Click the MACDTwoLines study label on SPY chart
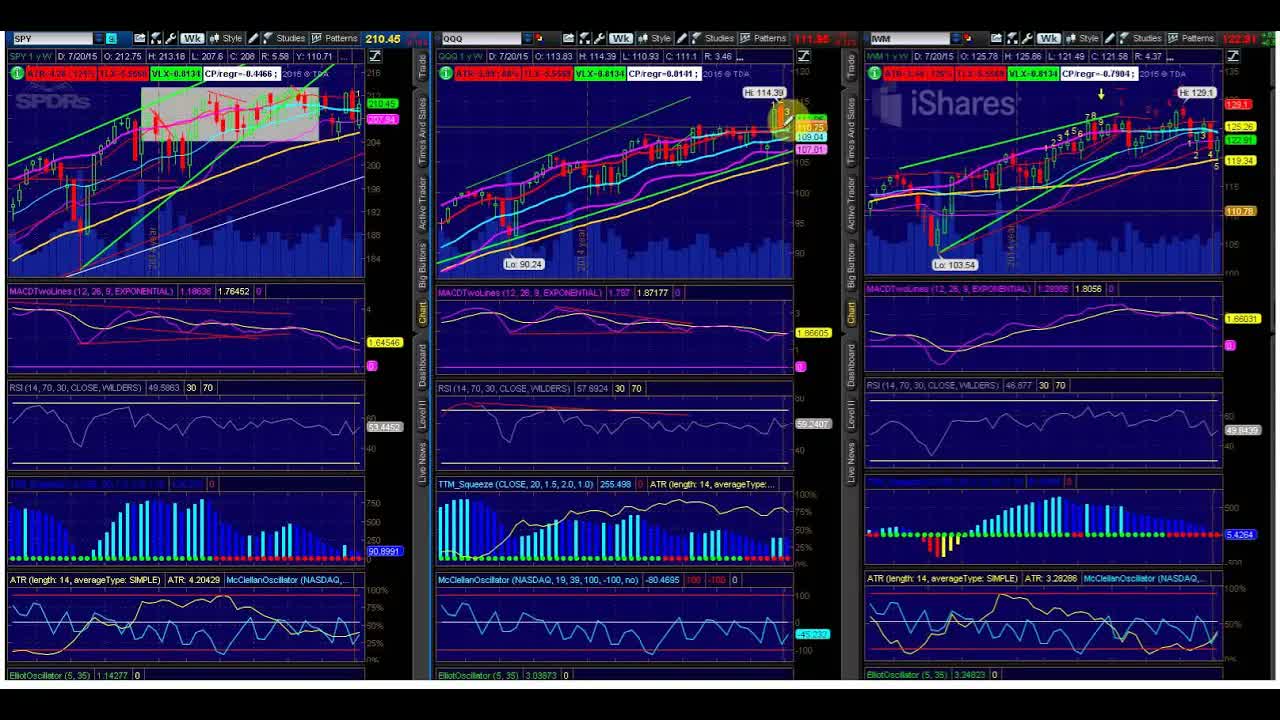This screenshot has width=1280, height=720. [x=91, y=291]
